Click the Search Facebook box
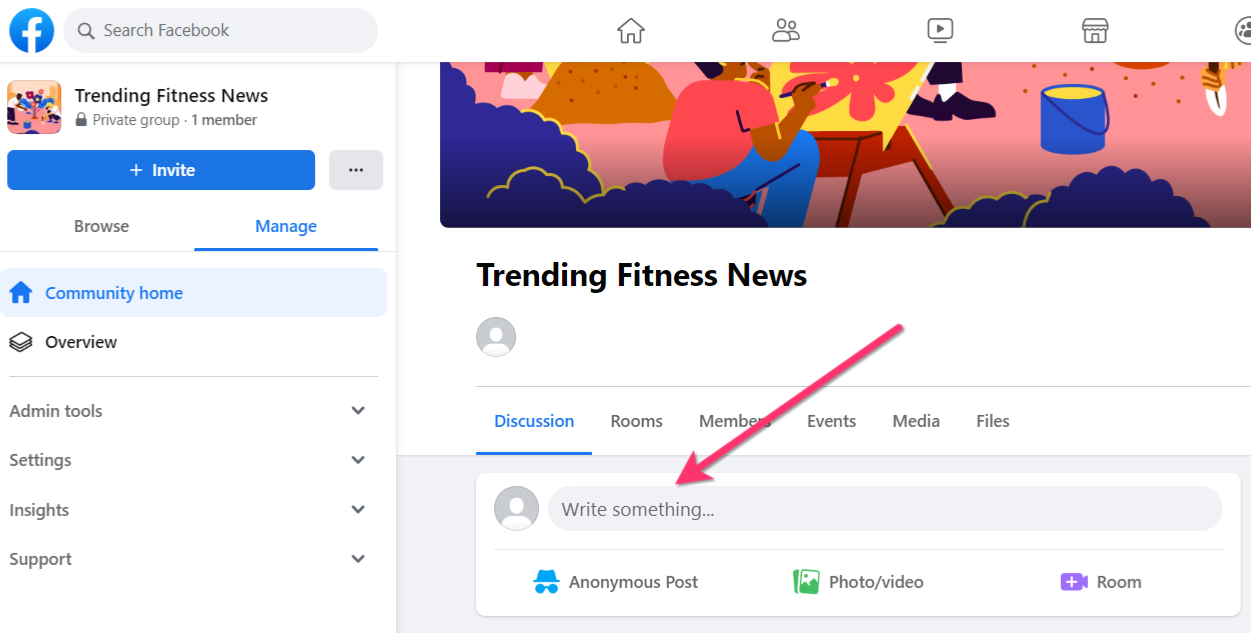 pos(221,30)
